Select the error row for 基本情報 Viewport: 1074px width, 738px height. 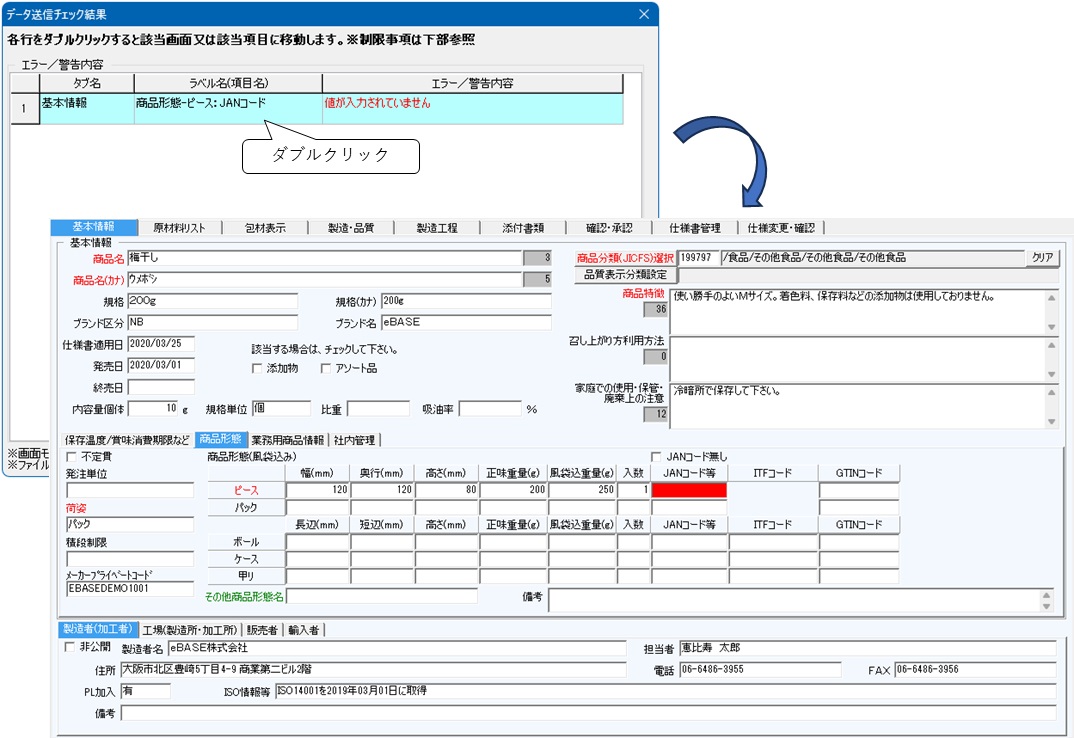tap(330, 103)
